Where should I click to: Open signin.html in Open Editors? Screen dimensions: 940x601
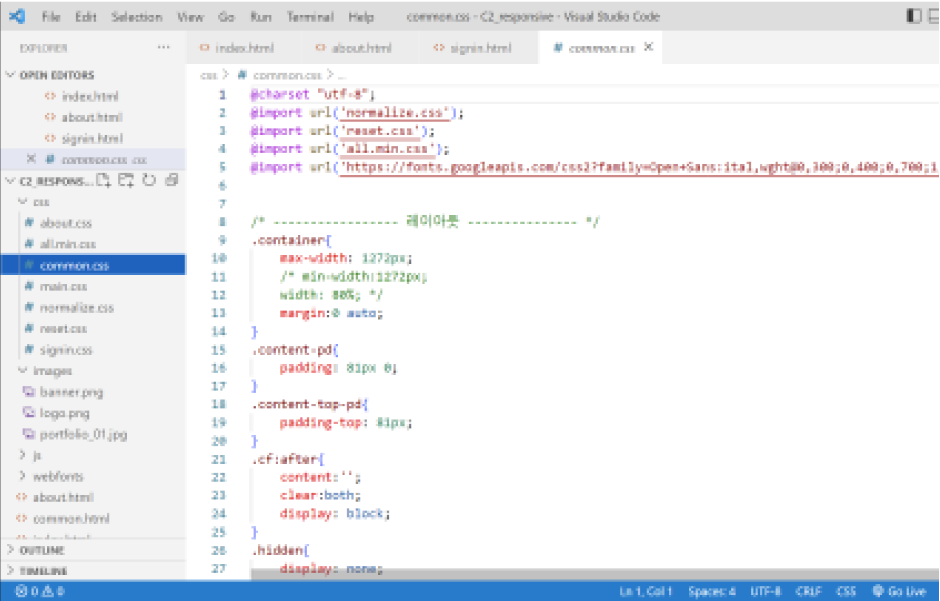click(x=92, y=138)
